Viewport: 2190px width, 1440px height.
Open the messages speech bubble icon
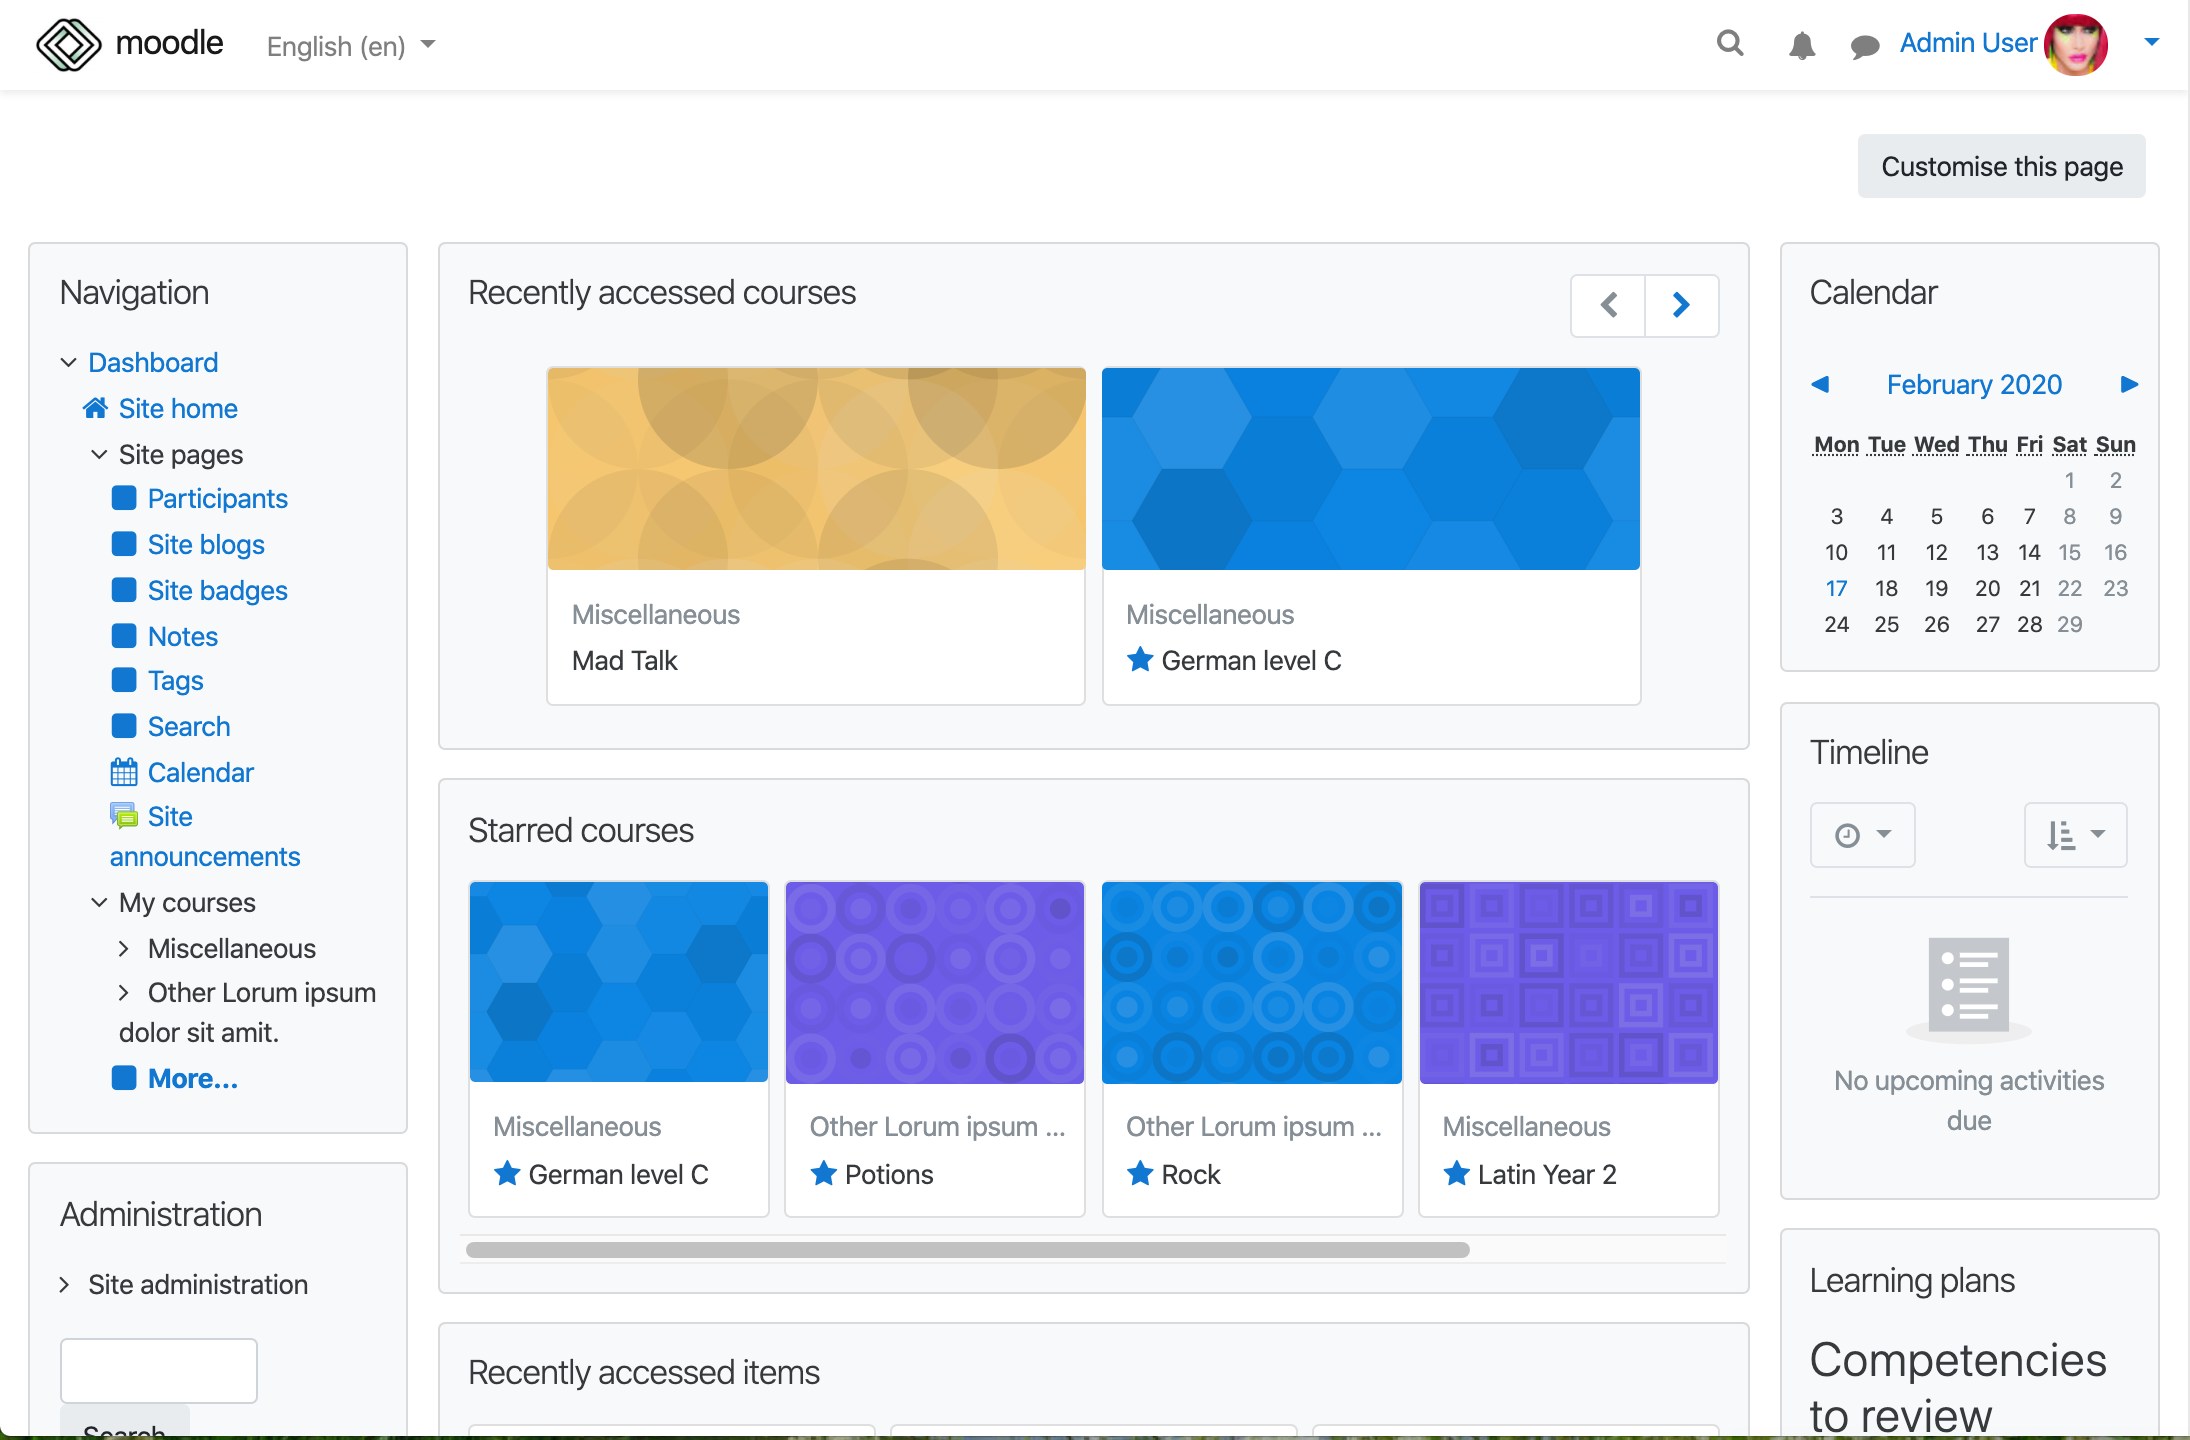click(1865, 46)
